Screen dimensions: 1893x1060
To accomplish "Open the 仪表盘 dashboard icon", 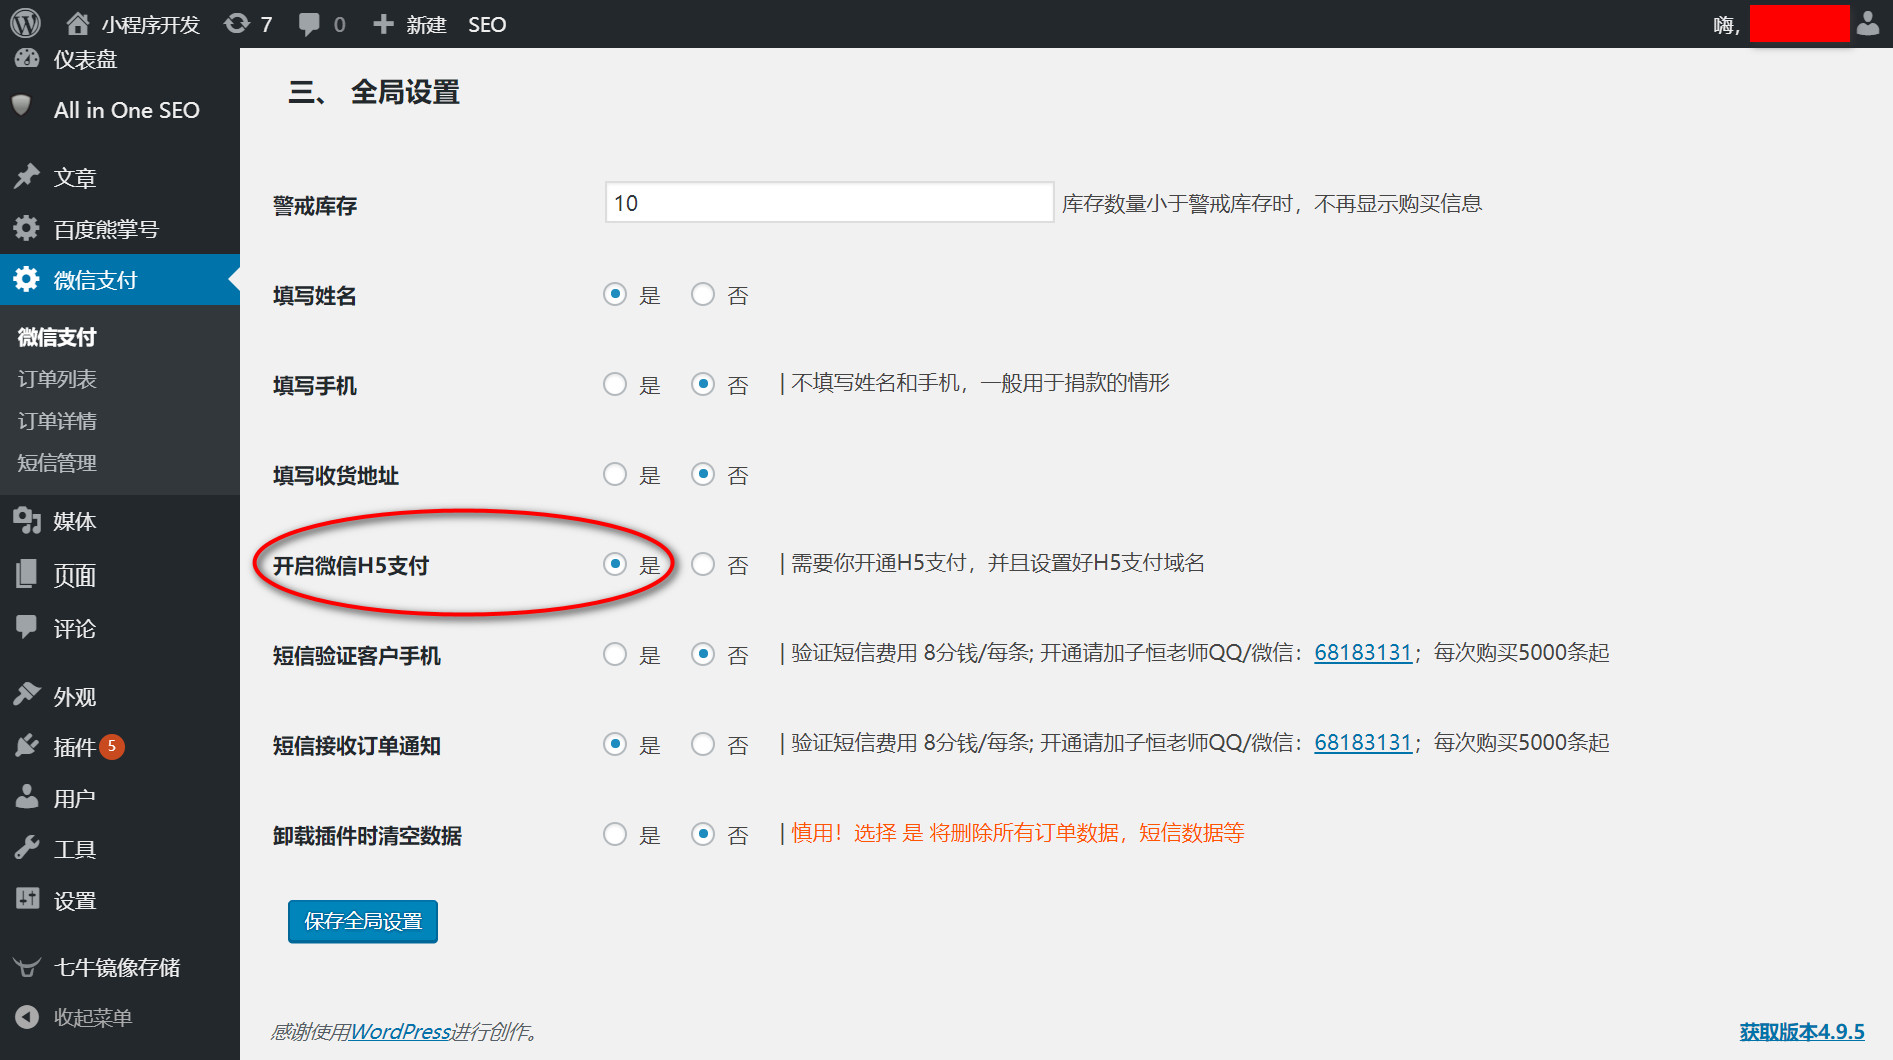I will 26,58.
